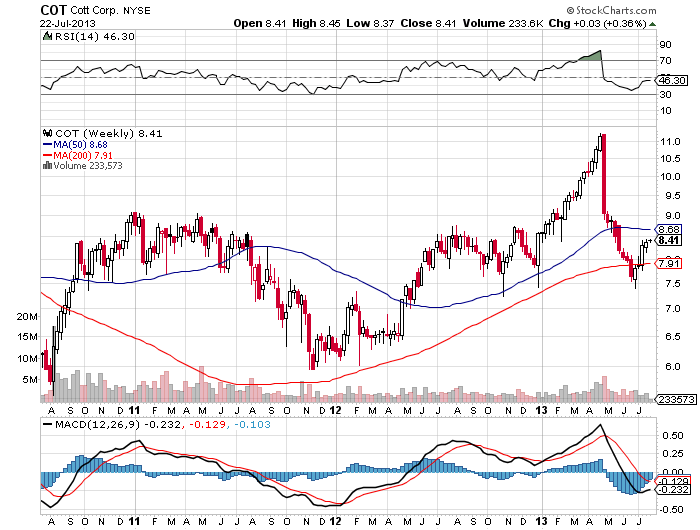Click the green up-arrow next to Chg
Viewport: 700px width, 530px height.
click(x=653, y=24)
